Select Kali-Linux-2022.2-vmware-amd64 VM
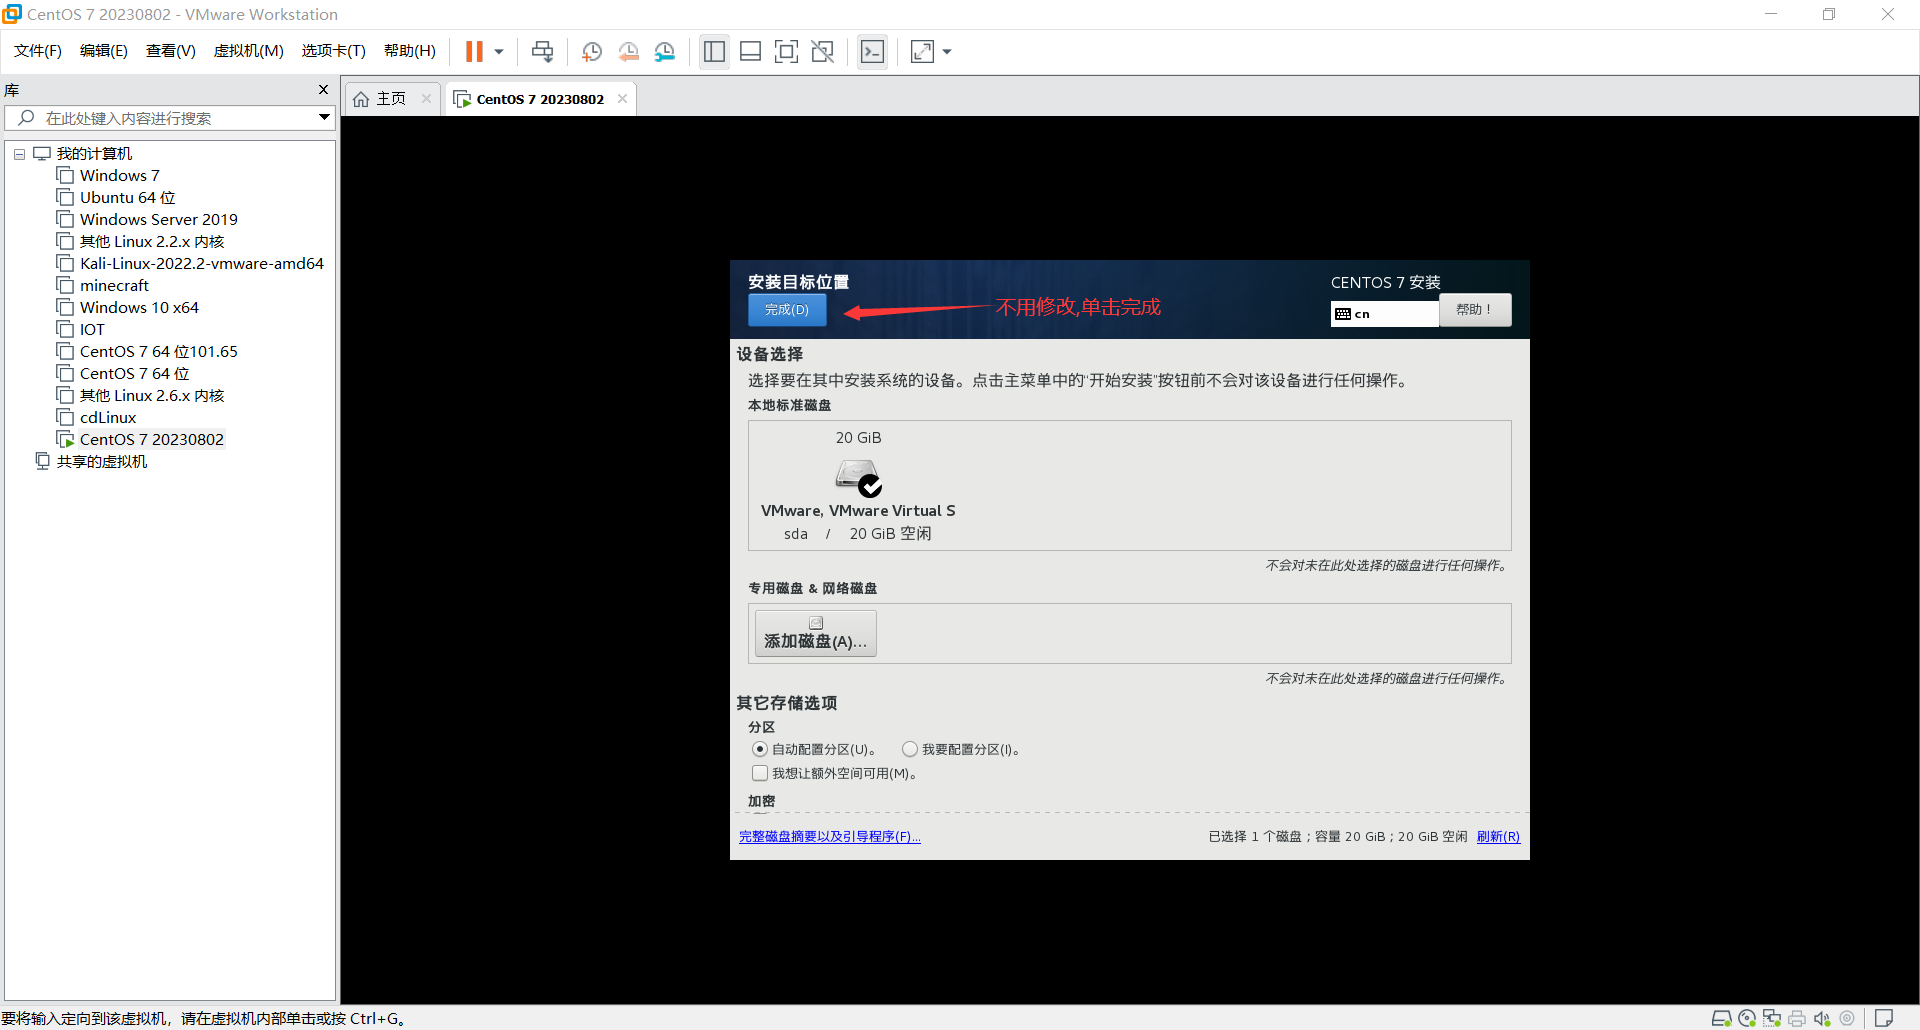Image resolution: width=1920 pixels, height=1030 pixels. (201, 264)
